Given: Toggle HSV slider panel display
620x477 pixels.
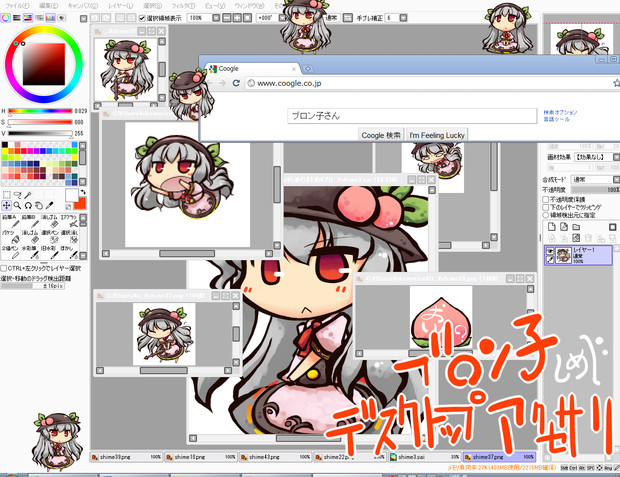Looking at the screenshot, I should (28, 18).
